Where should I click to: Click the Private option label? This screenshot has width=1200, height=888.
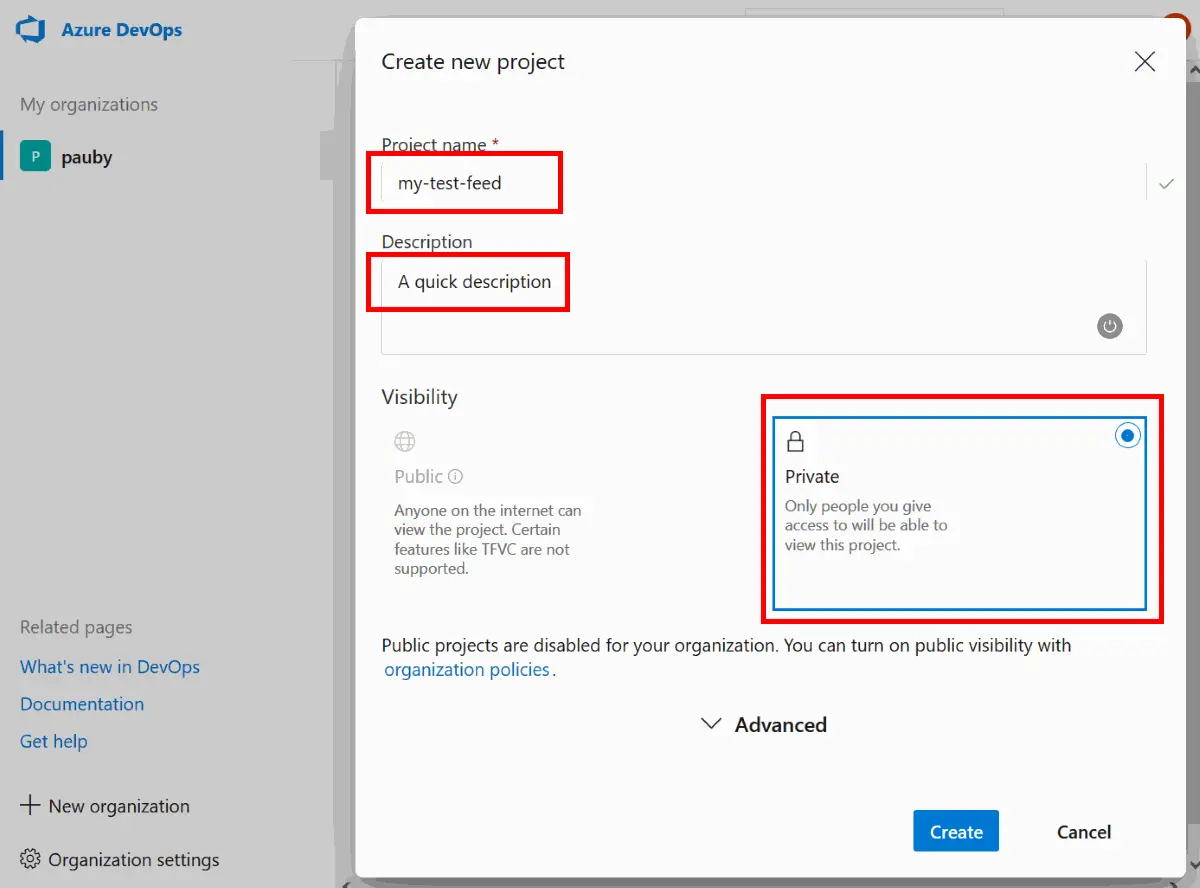[812, 477]
